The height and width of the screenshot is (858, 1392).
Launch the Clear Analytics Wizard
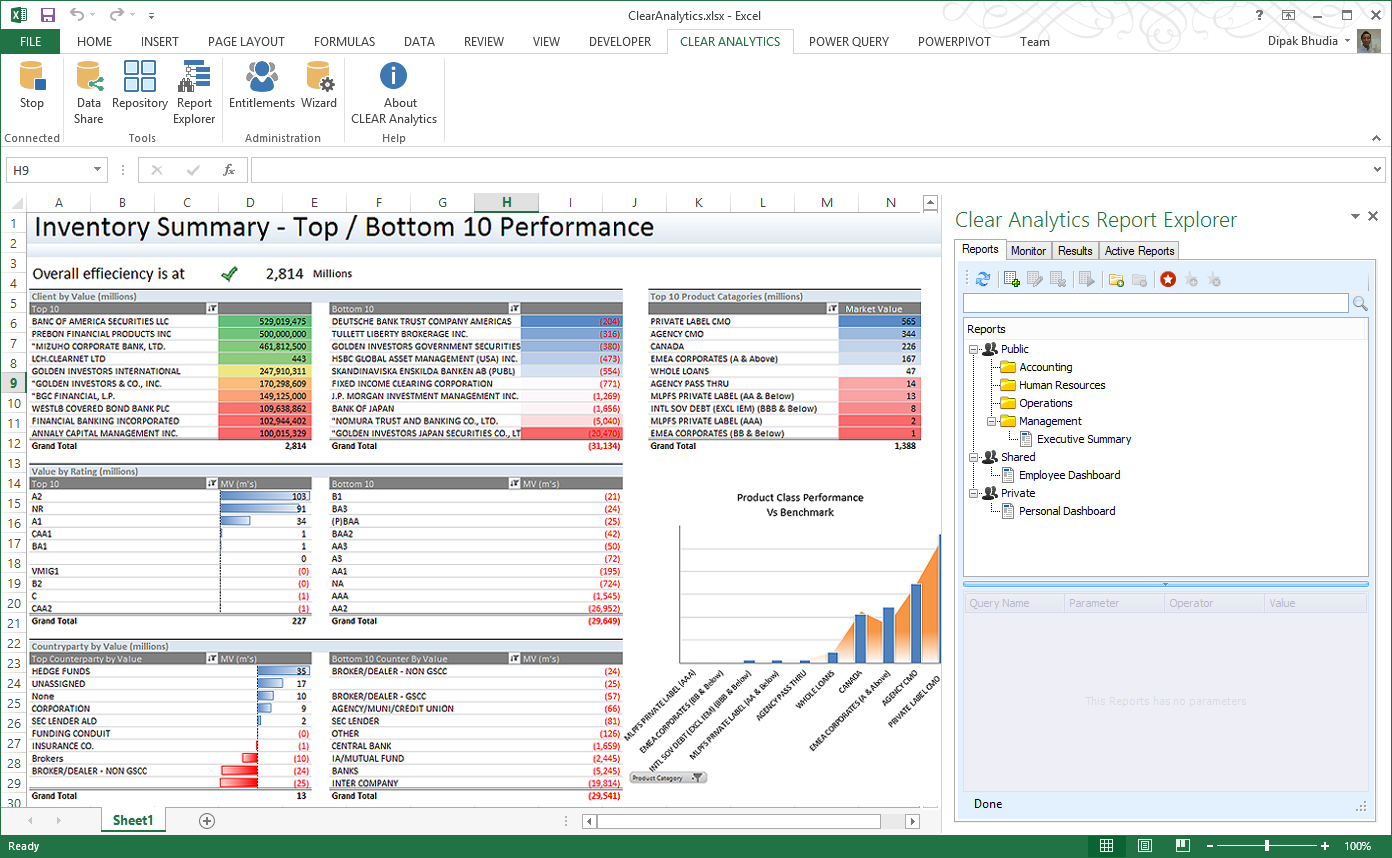tap(319, 90)
